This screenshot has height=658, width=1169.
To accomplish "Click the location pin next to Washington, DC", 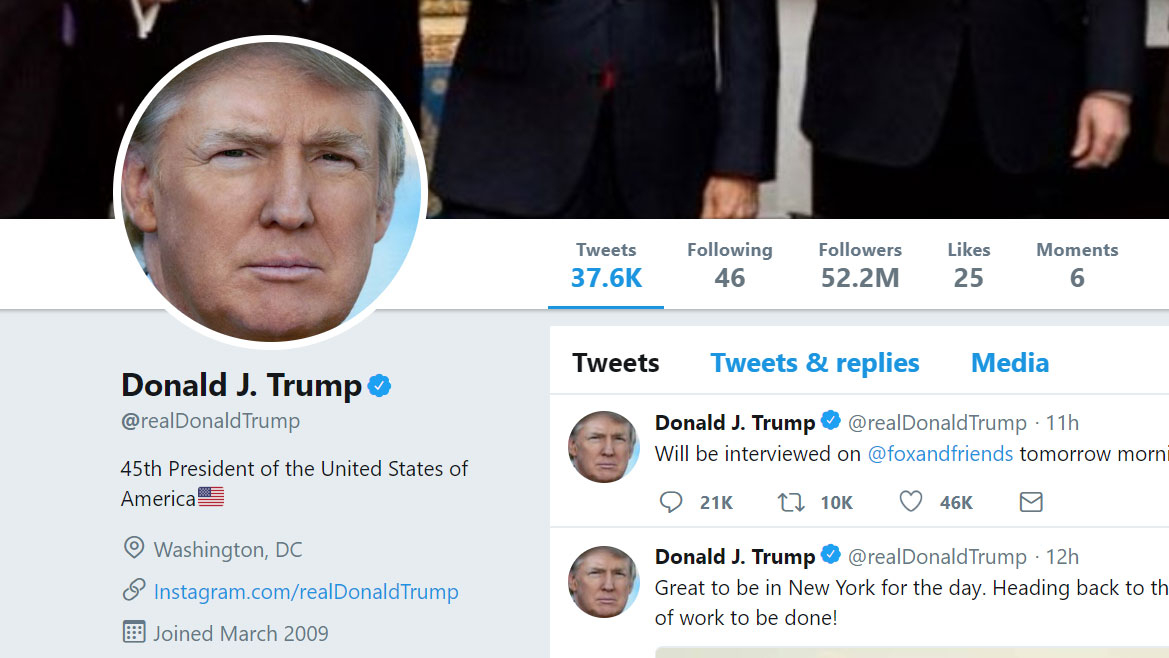I will [133, 549].
